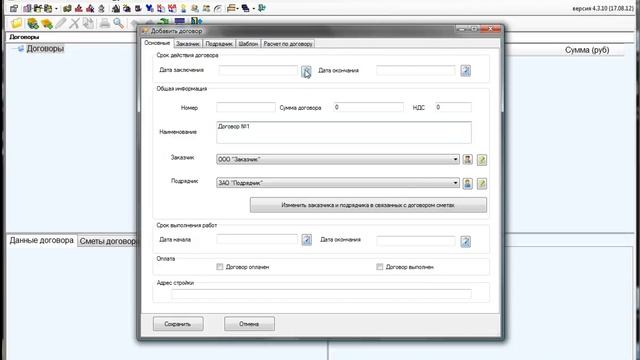
Task: Open the Расчет по договору tab
Action: (x=288, y=44)
